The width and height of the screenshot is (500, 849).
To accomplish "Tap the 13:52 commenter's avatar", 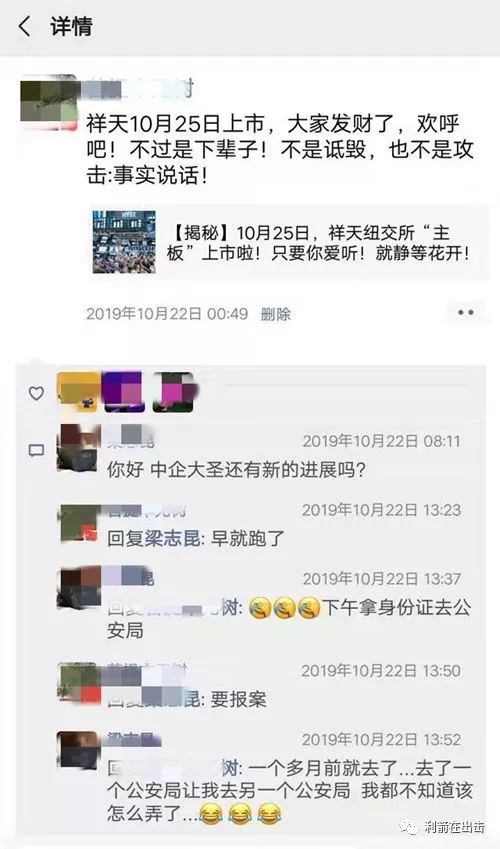I will pyautogui.click(x=79, y=750).
